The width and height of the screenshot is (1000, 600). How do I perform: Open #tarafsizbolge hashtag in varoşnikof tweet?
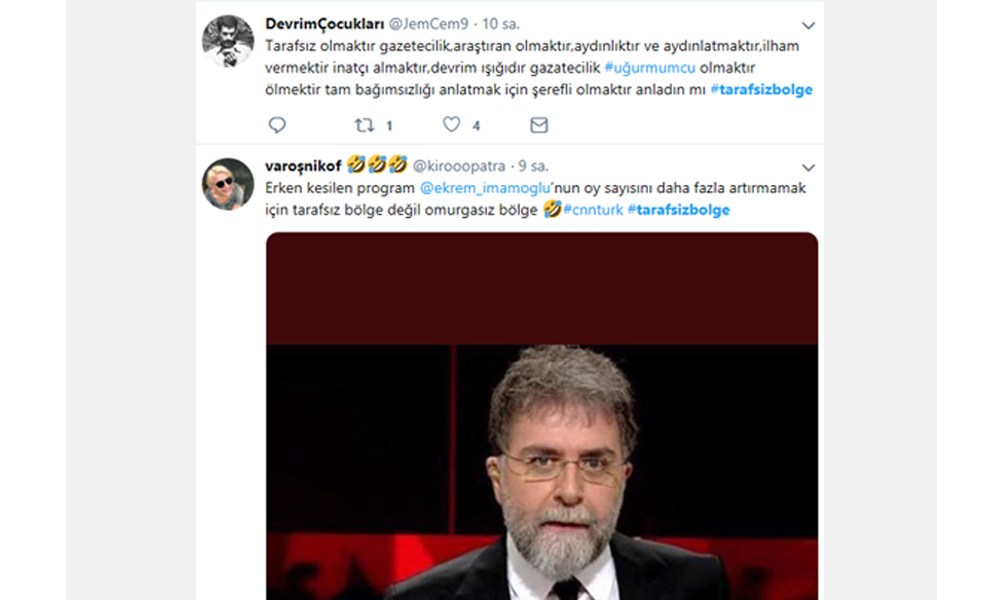click(678, 210)
